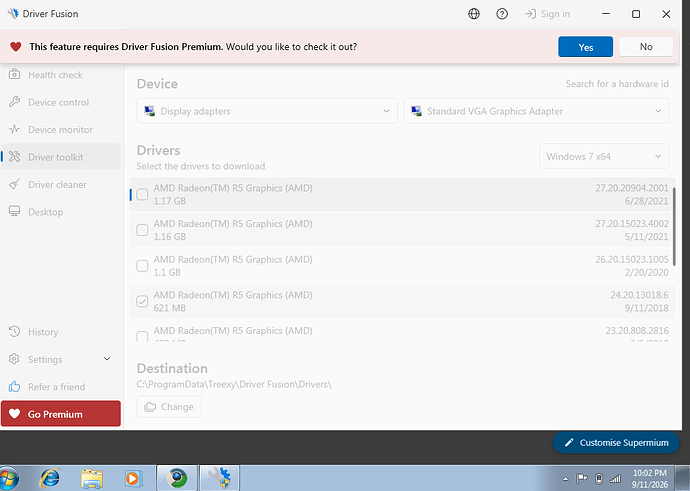
Task: Open the Windows Start orb
Action: (9, 479)
